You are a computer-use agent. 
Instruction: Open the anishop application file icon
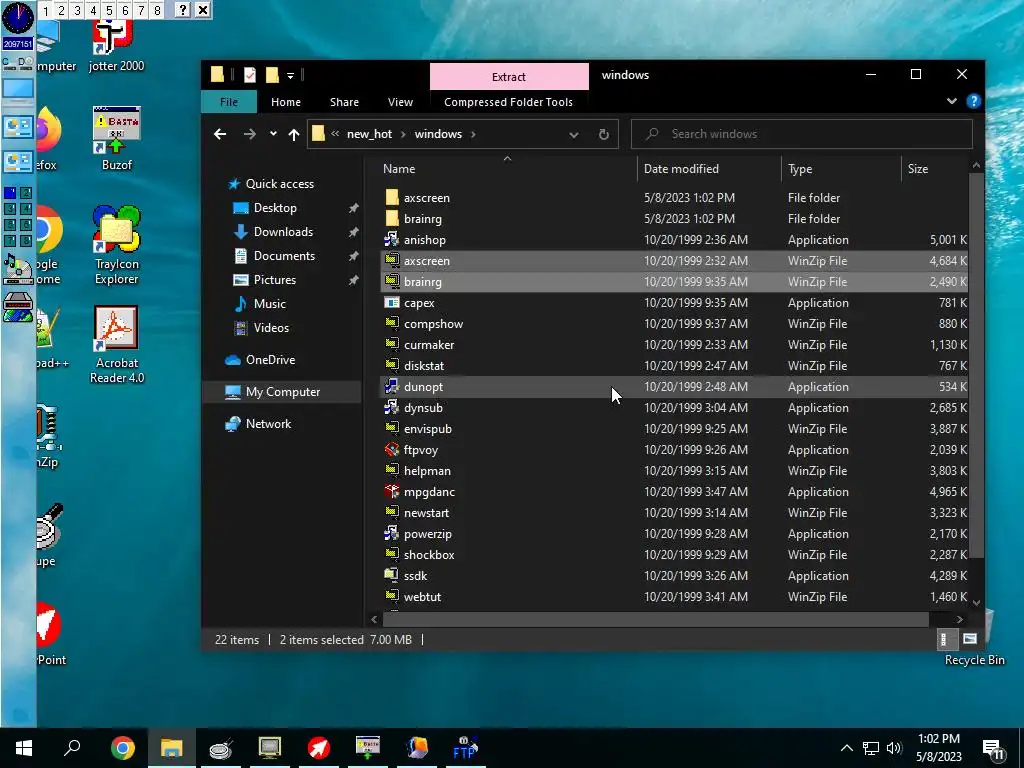coord(391,240)
